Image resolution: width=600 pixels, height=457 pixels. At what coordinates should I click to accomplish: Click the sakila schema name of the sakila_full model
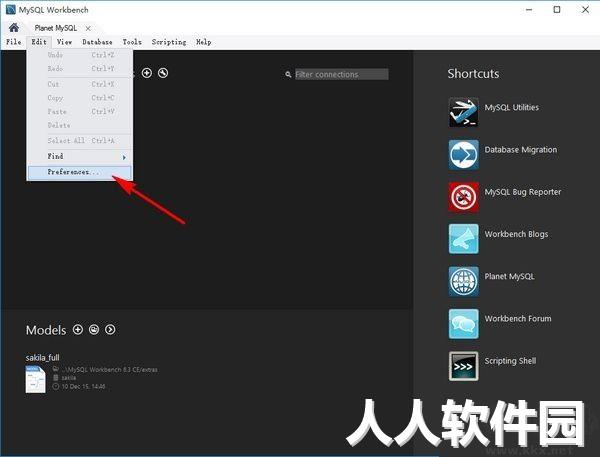69,378
